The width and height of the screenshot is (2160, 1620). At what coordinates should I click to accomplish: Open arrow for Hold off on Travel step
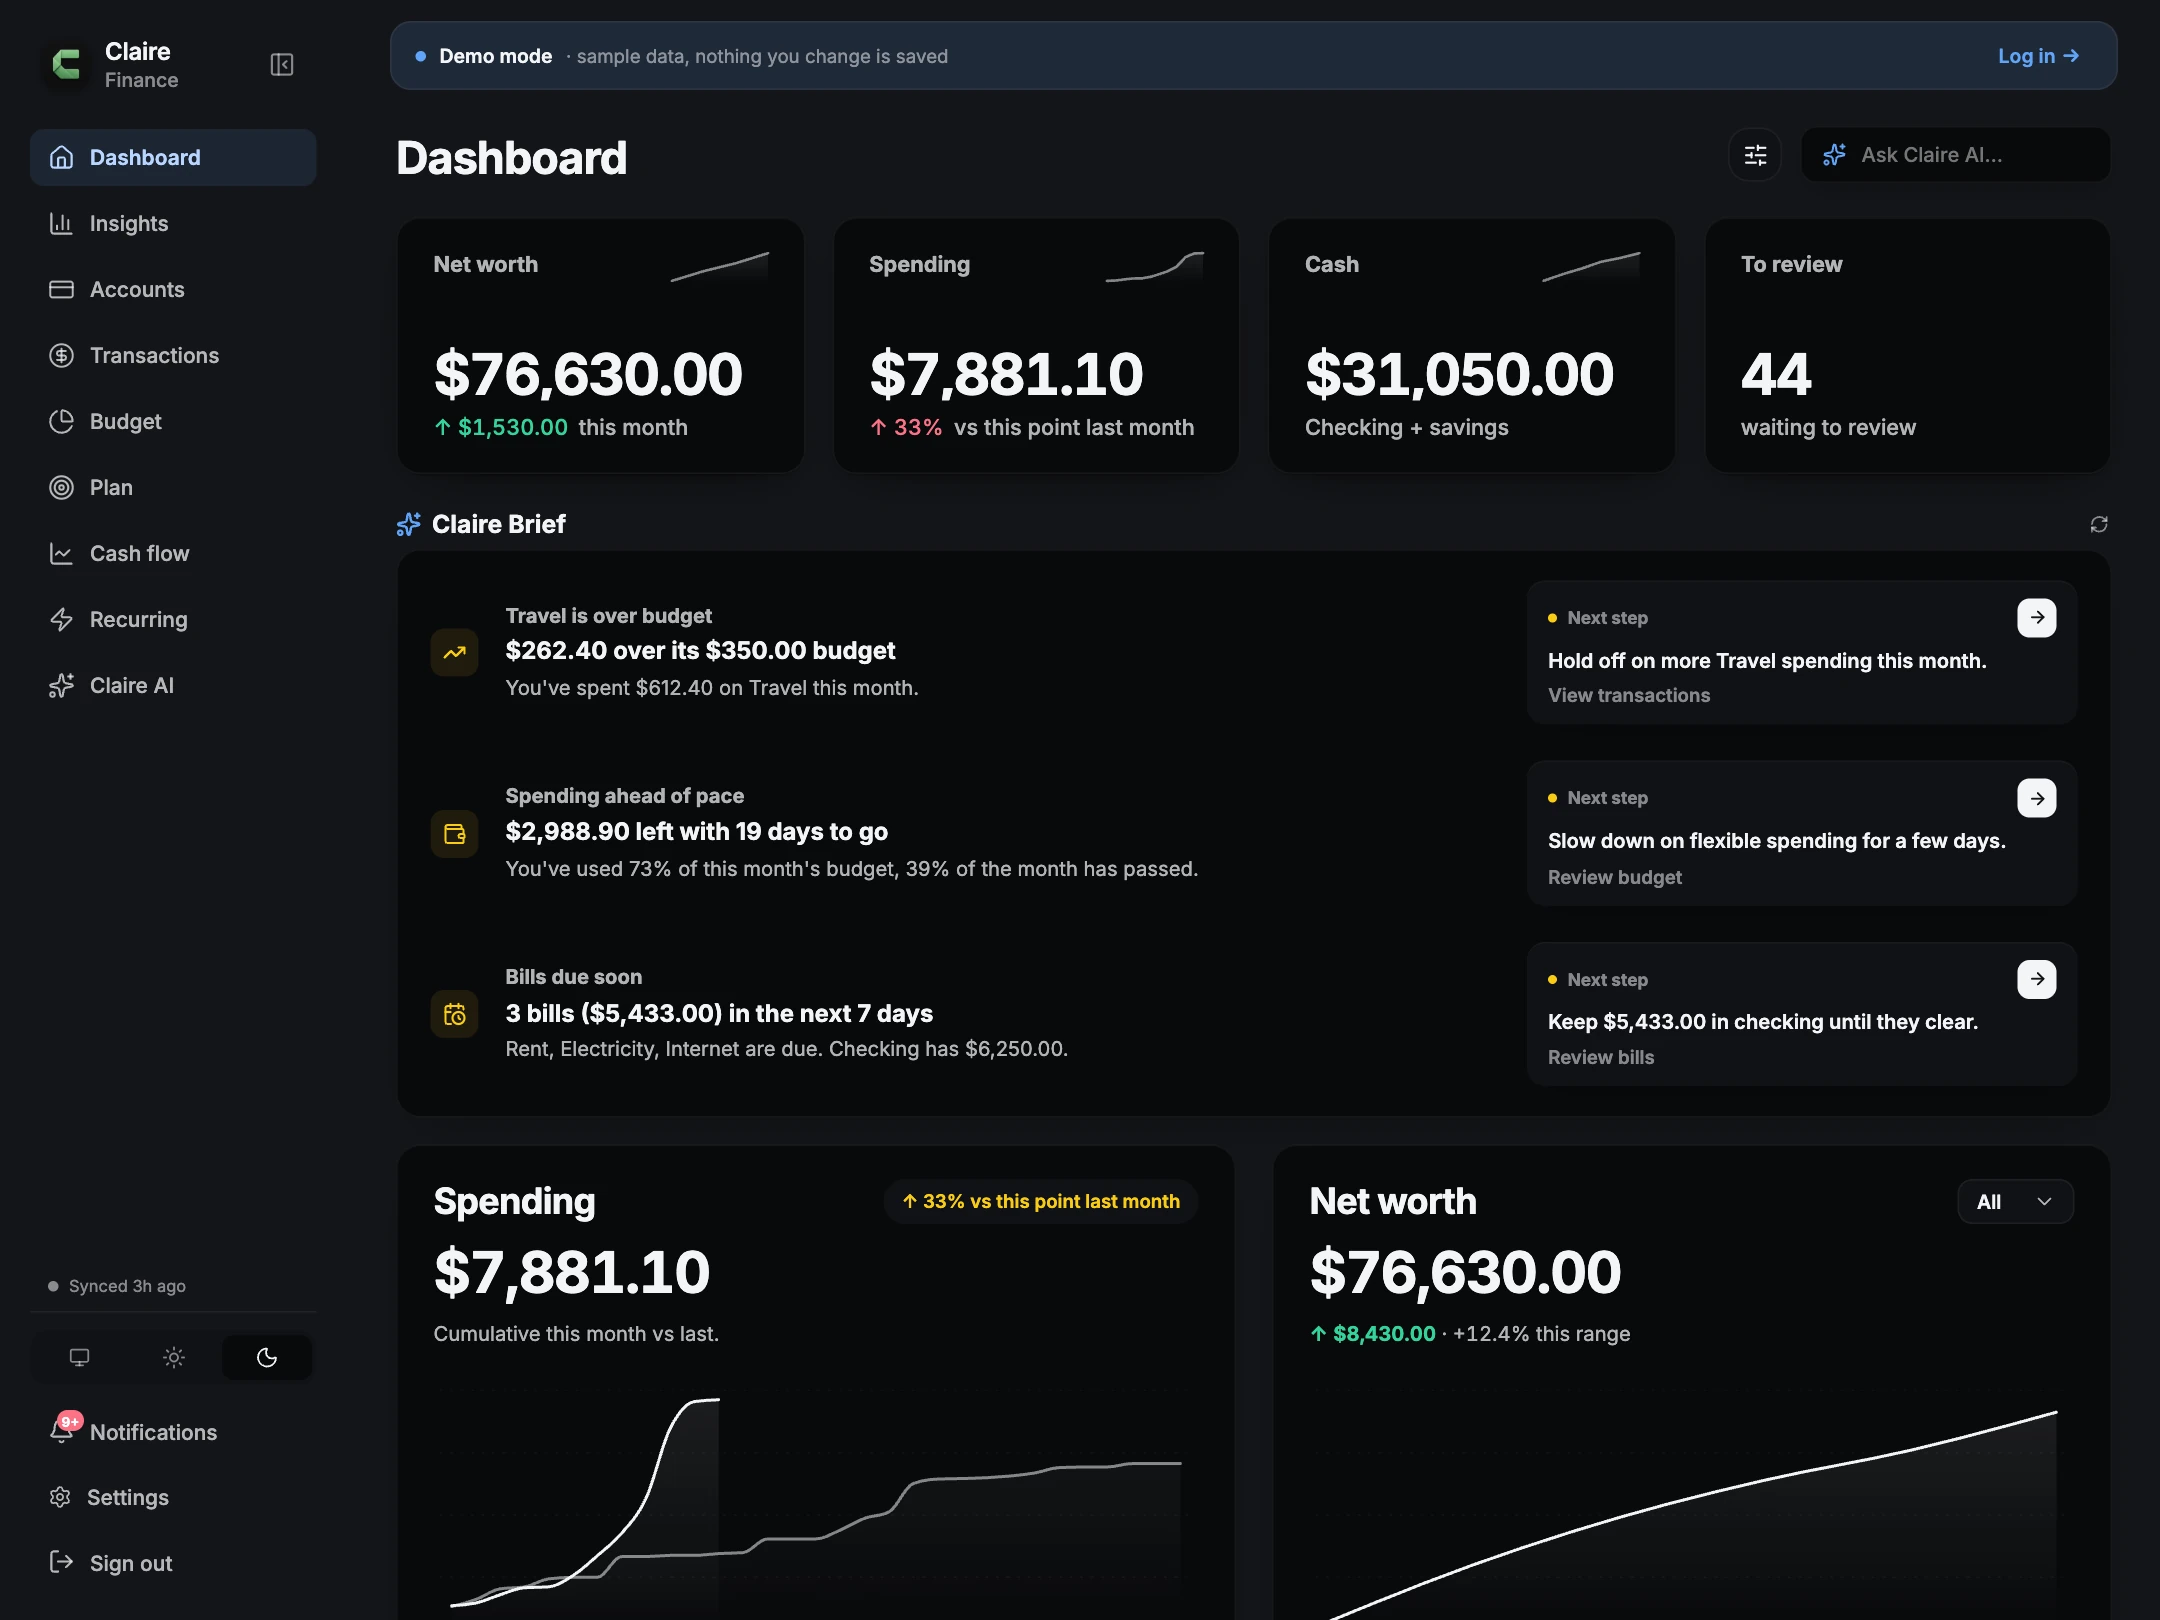tap(2037, 618)
